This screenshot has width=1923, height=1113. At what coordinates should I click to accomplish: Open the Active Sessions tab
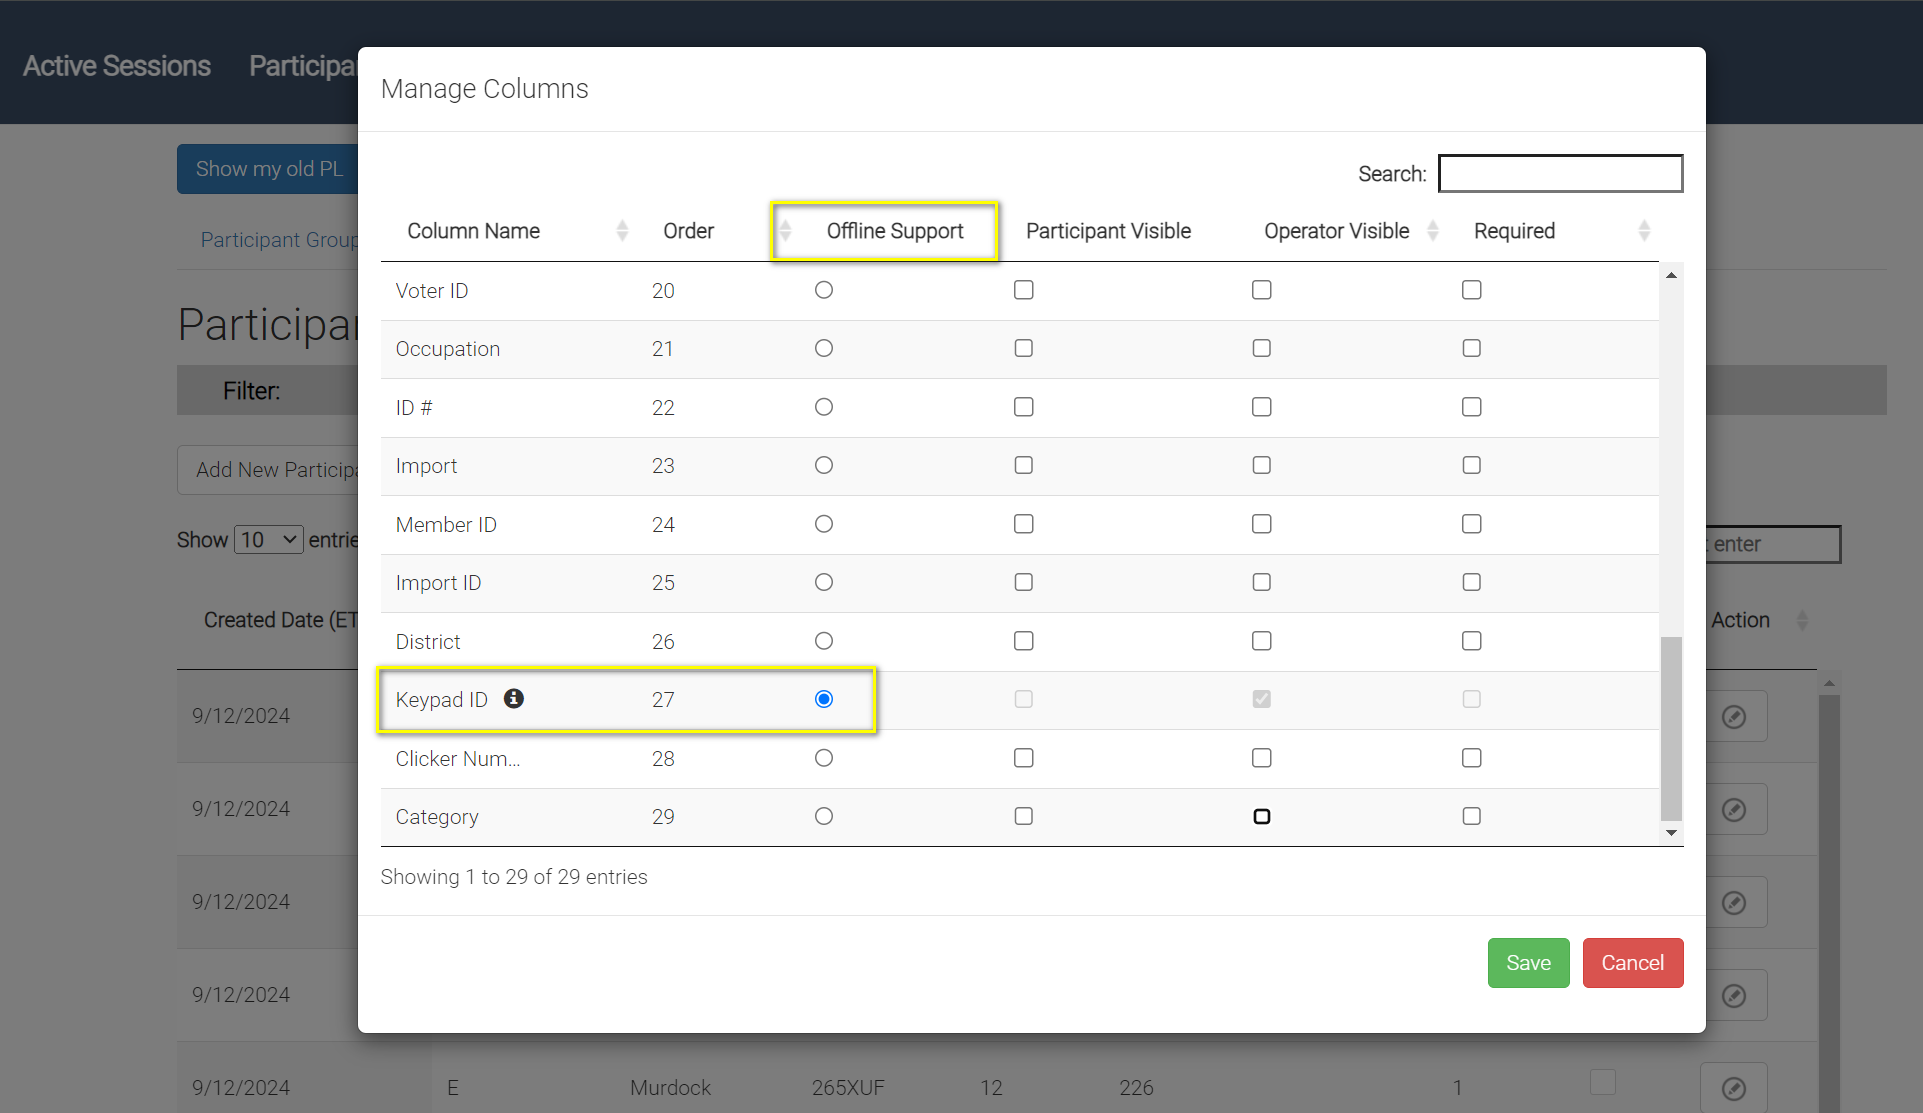[x=117, y=66]
